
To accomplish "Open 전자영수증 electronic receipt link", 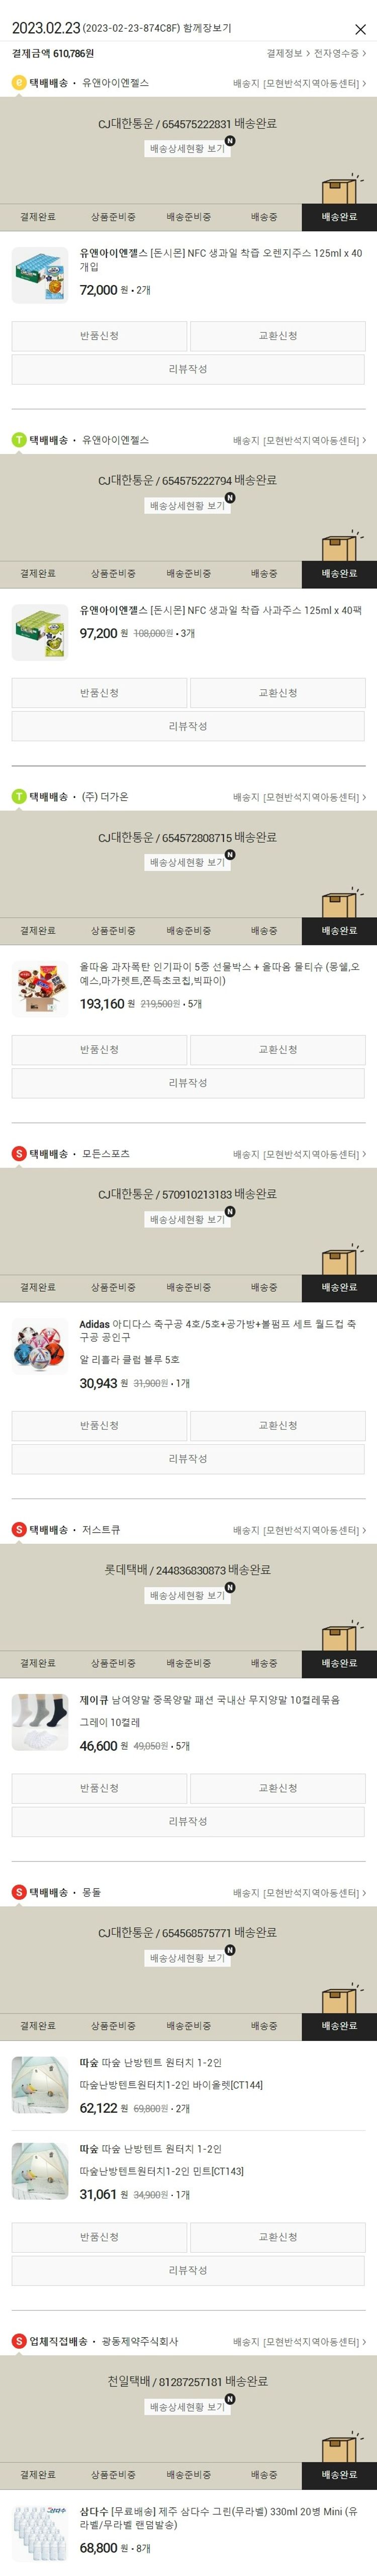I will 340,53.
